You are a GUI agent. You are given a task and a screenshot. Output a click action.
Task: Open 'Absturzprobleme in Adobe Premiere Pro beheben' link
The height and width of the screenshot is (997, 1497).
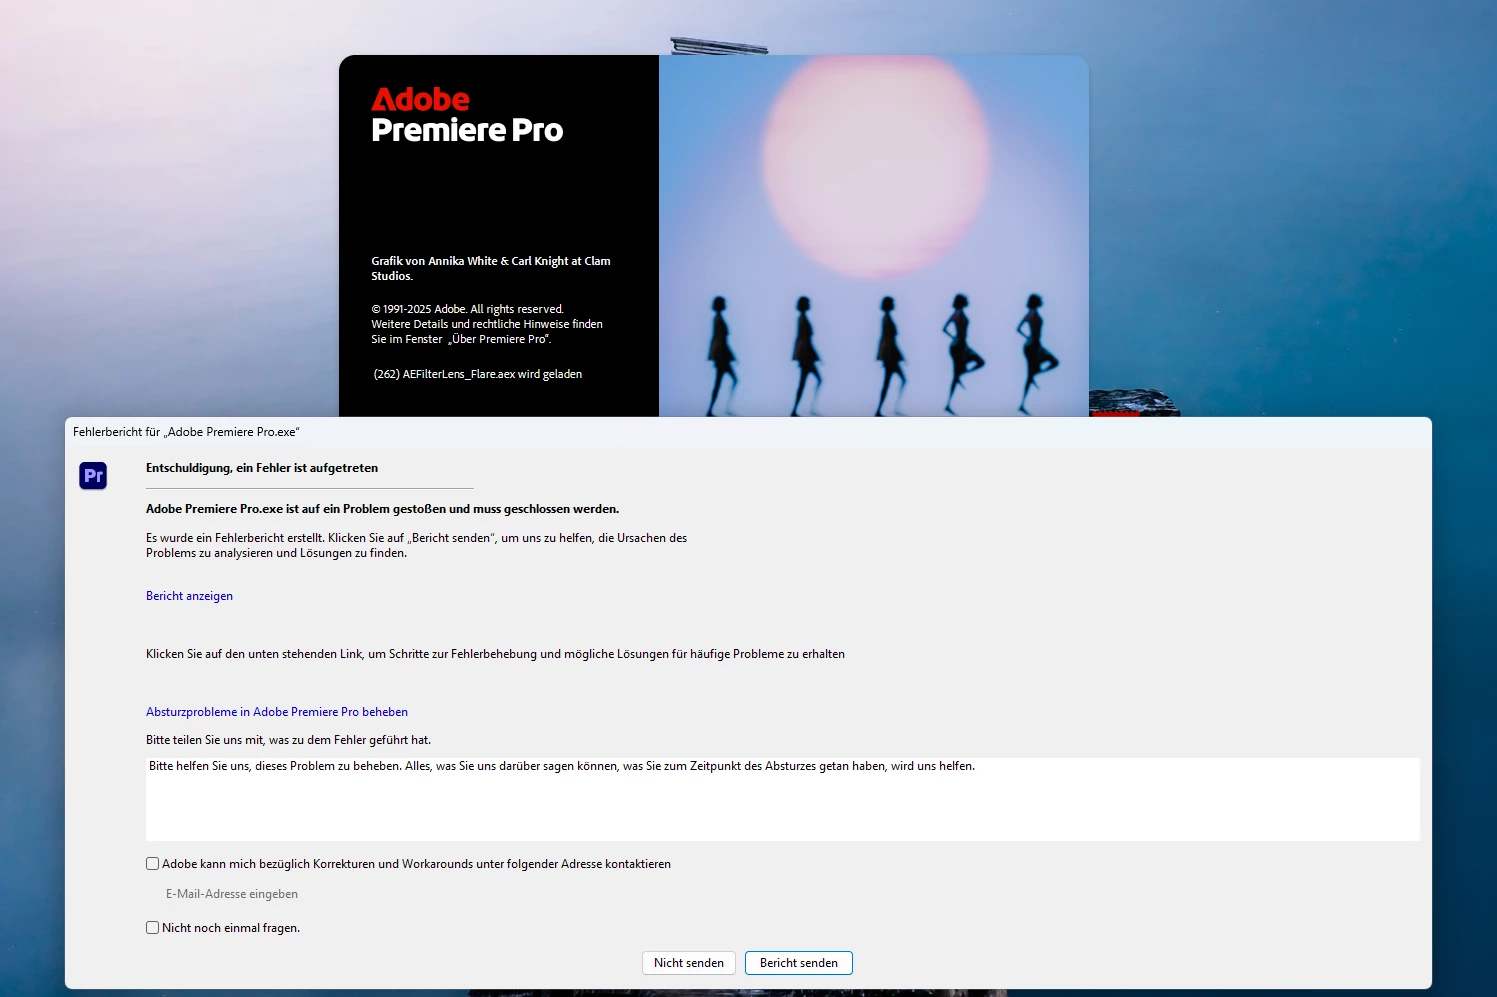click(277, 712)
